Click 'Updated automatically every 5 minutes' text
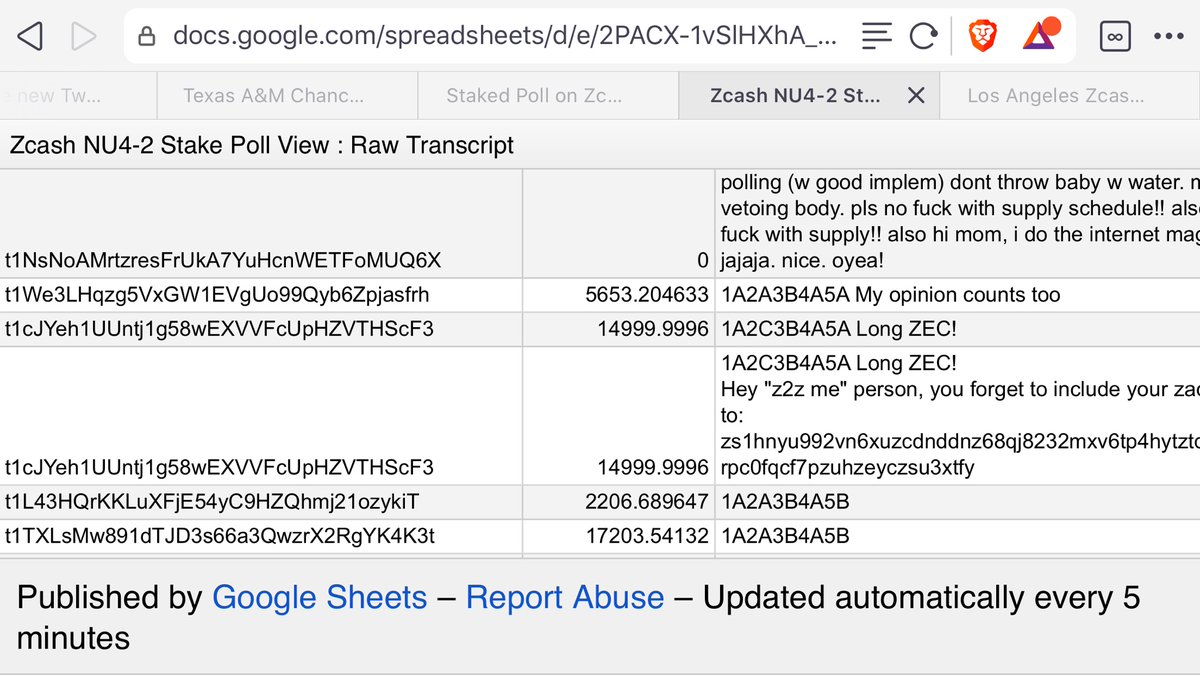Screen dimensions: 1200x675 (x=578, y=618)
